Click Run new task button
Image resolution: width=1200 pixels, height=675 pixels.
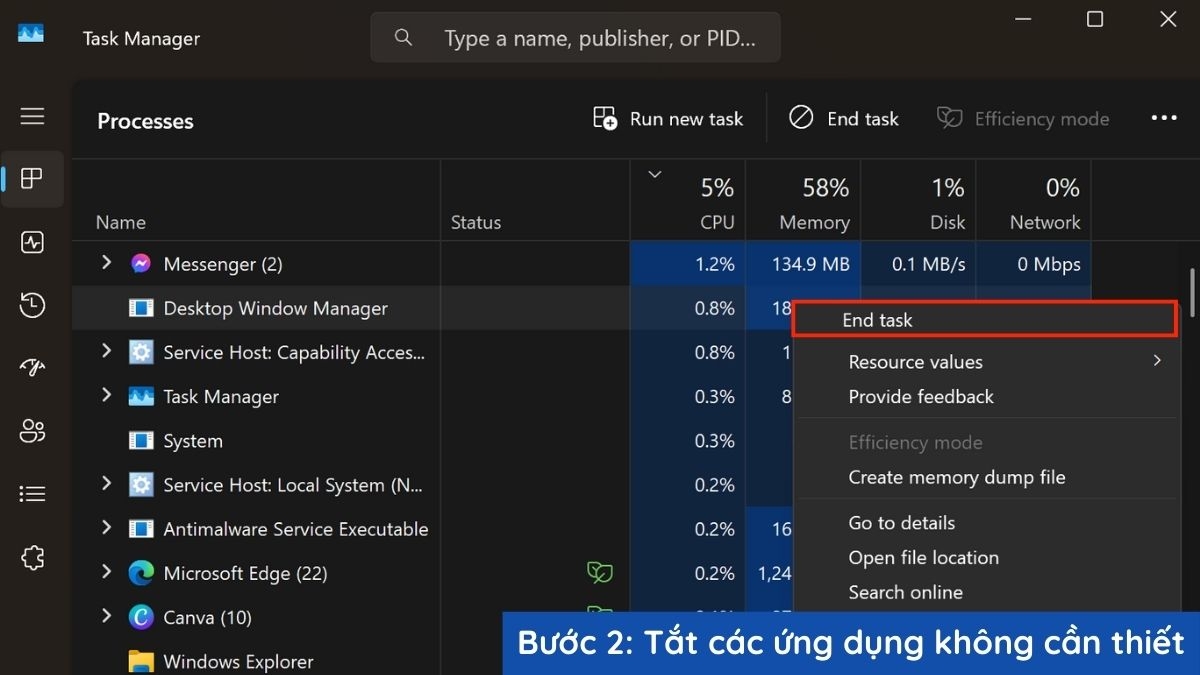coord(668,119)
